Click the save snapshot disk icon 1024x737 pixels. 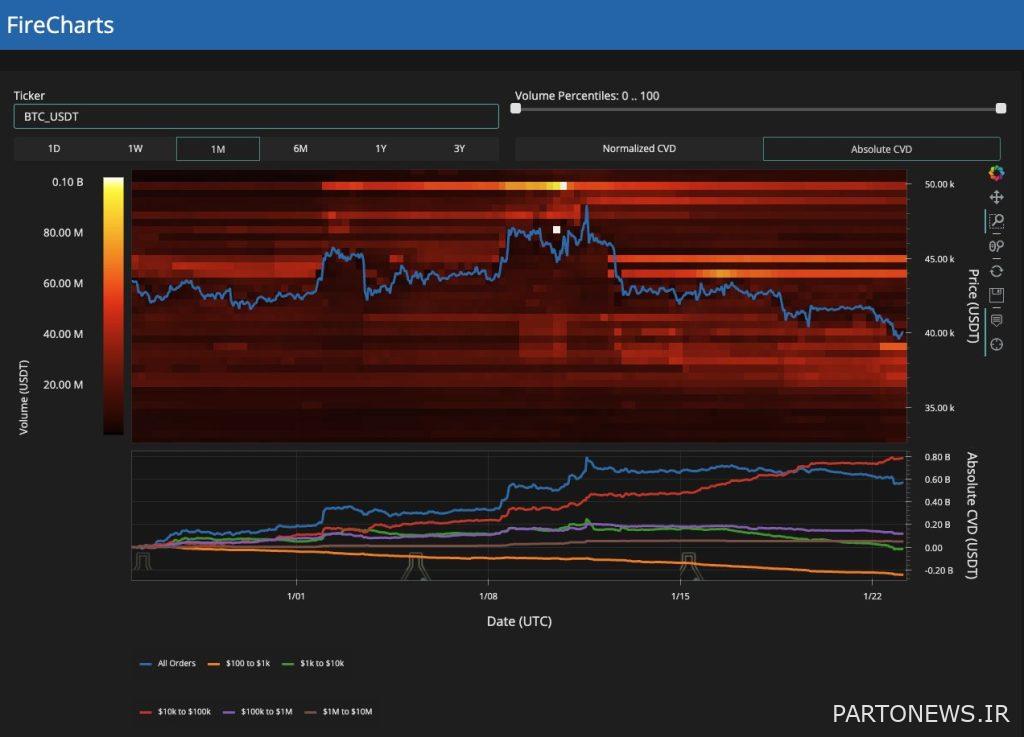[996, 293]
